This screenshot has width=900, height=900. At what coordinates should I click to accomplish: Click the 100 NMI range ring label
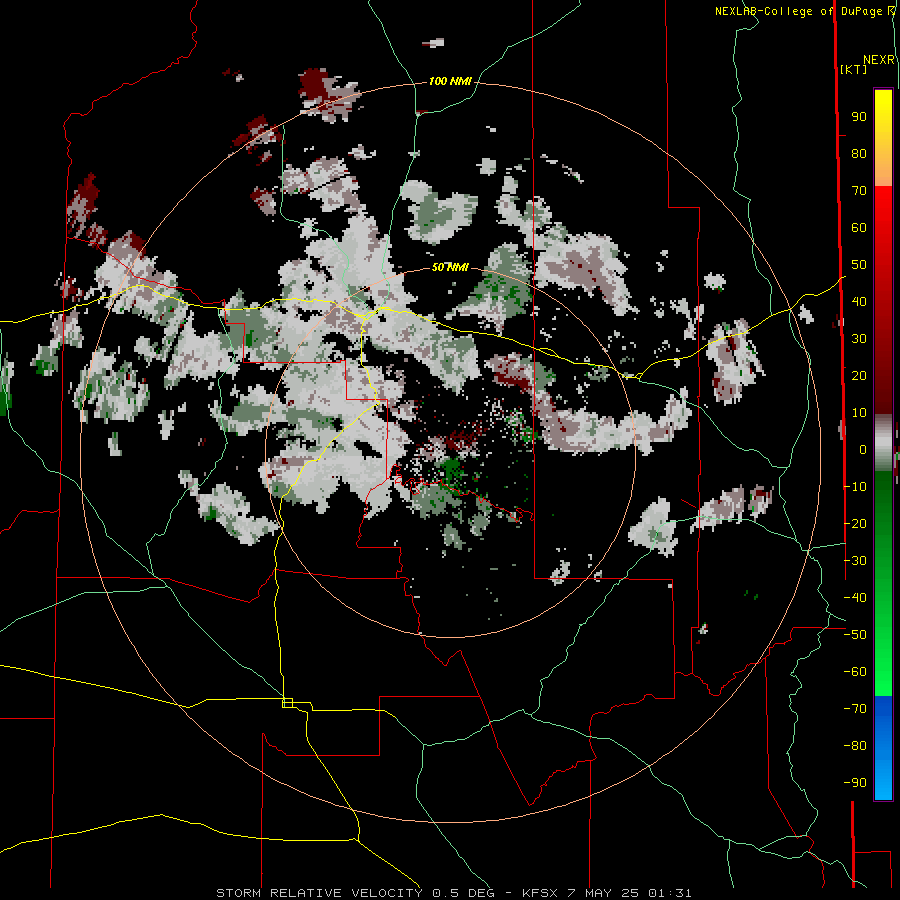tap(450, 81)
